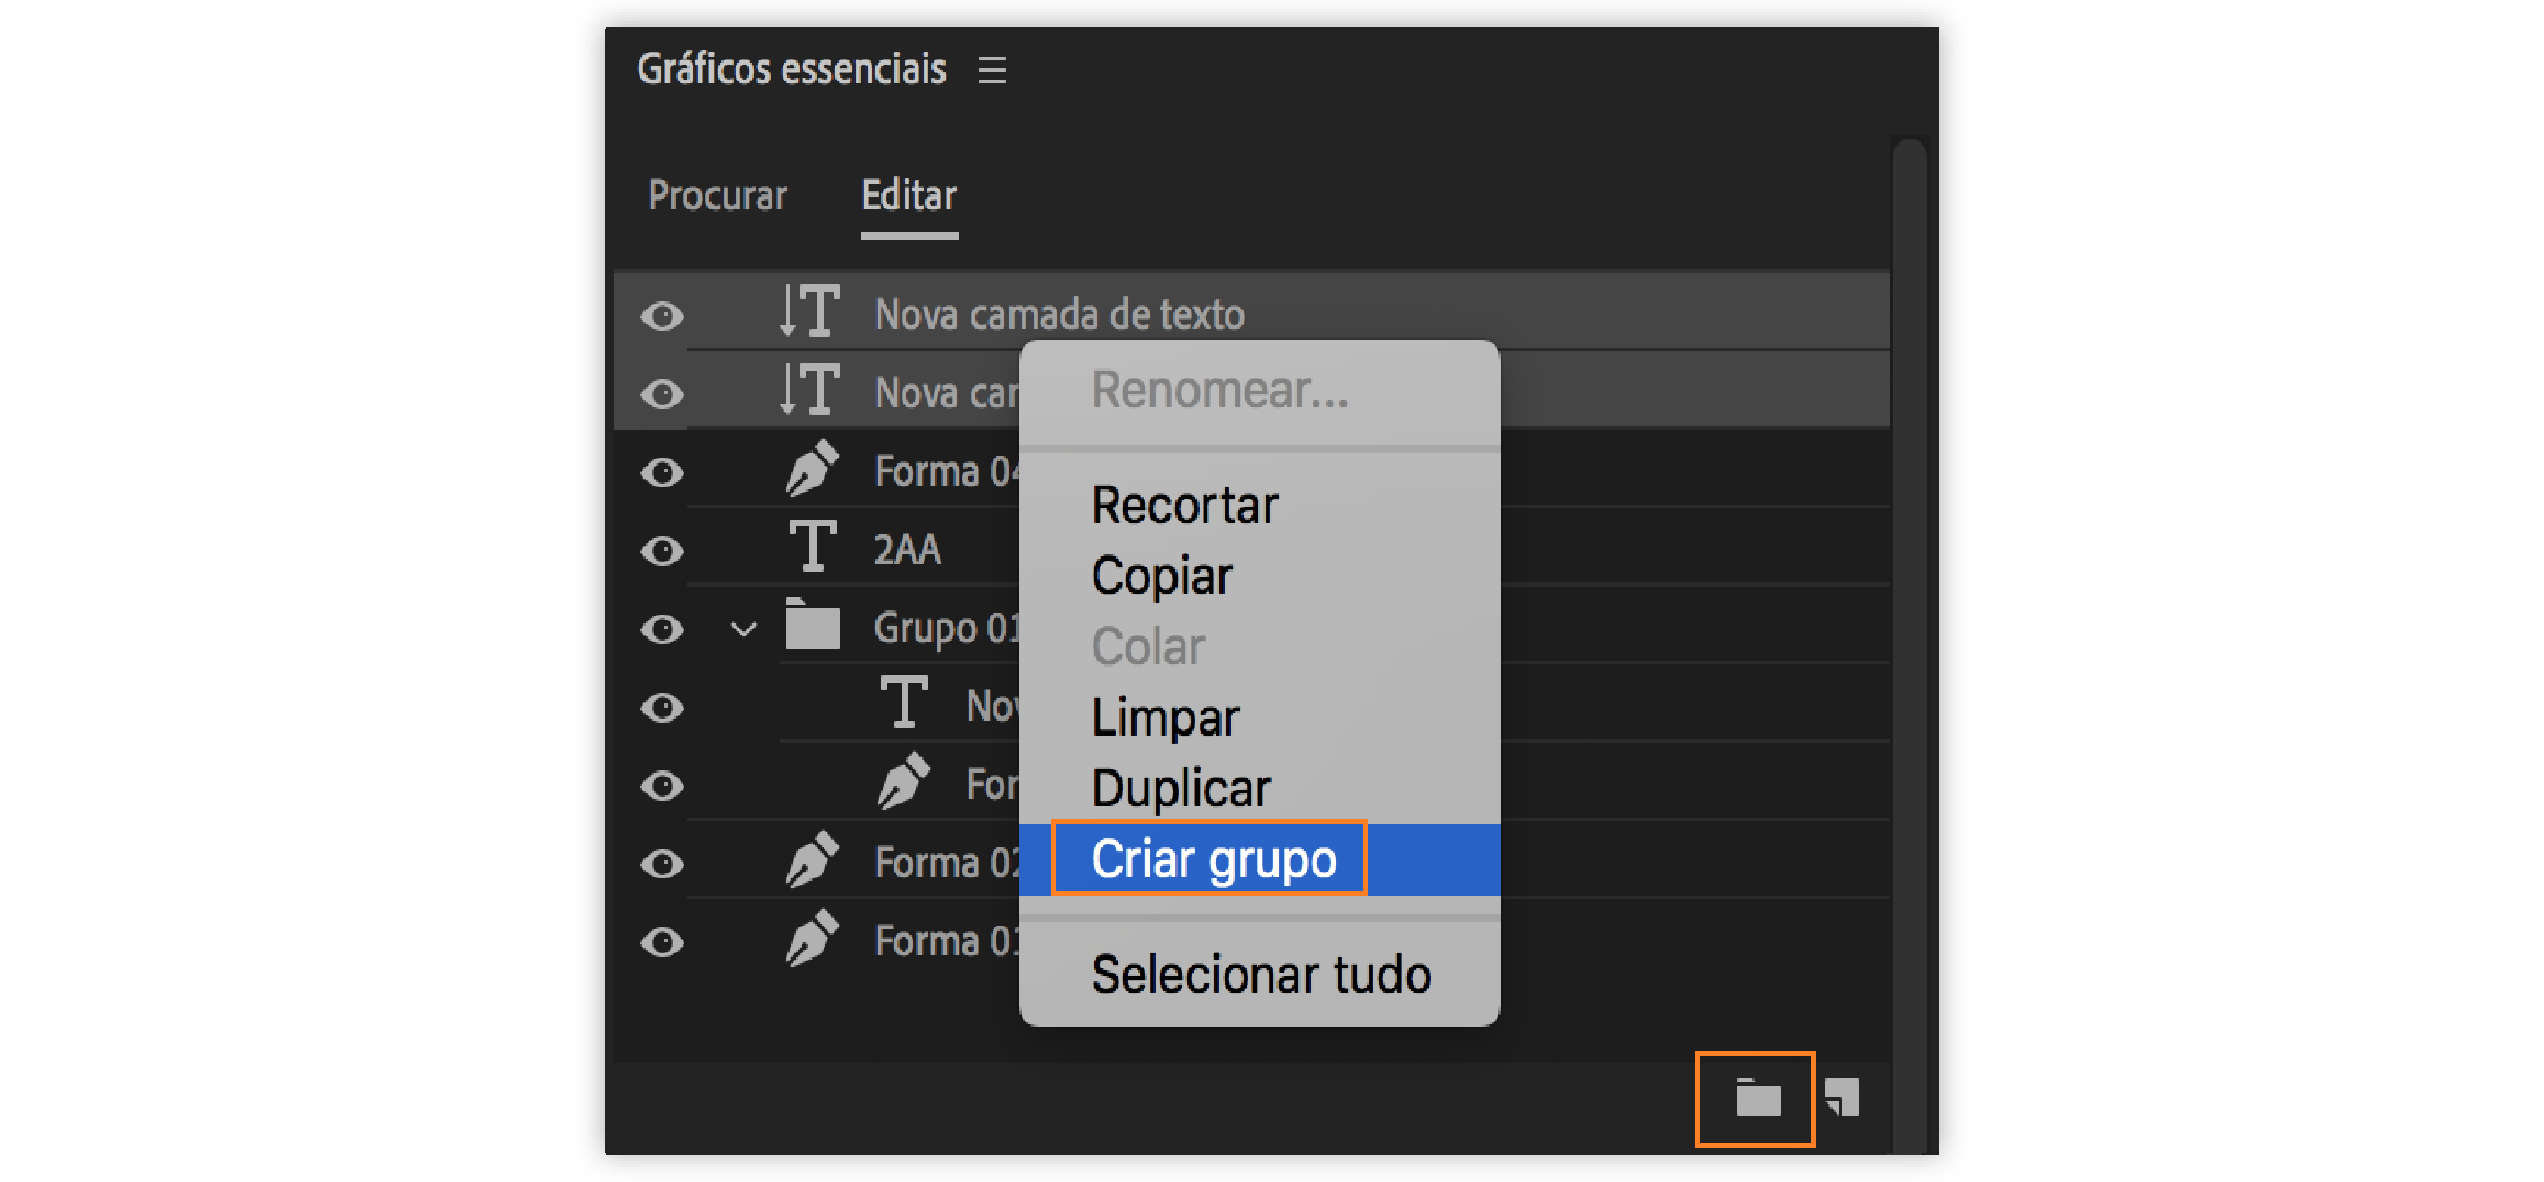Select Duplicar in the context menu

tap(1180, 787)
